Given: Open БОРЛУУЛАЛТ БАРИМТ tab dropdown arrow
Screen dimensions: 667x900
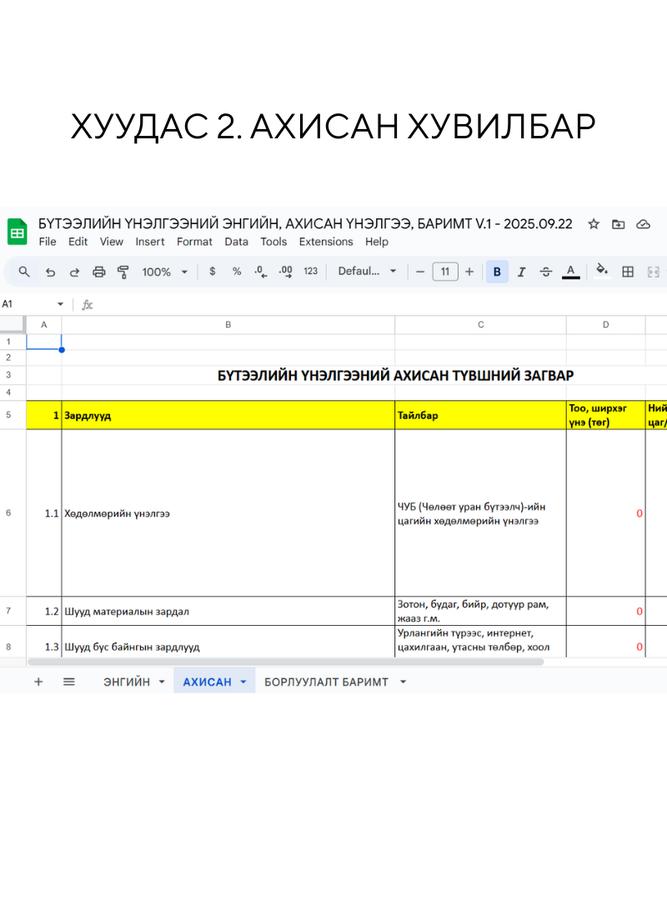Looking at the screenshot, I should coord(403,682).
